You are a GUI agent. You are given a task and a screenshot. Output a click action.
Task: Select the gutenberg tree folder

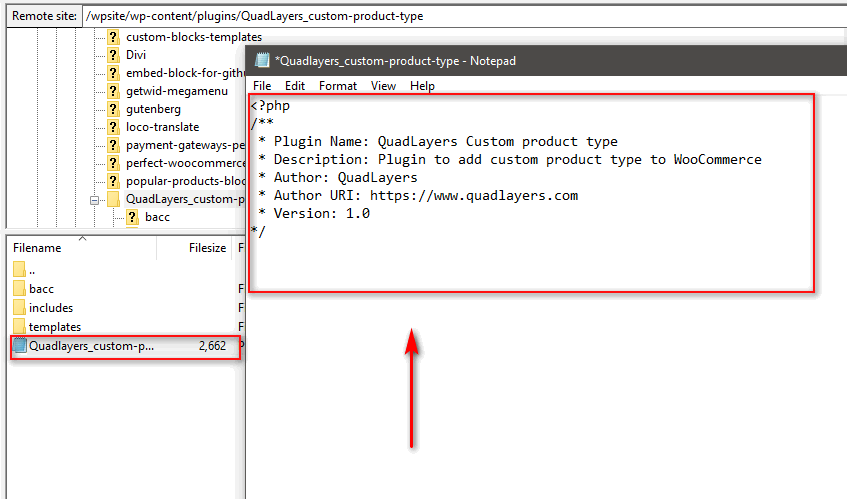[x=153, y=109]
